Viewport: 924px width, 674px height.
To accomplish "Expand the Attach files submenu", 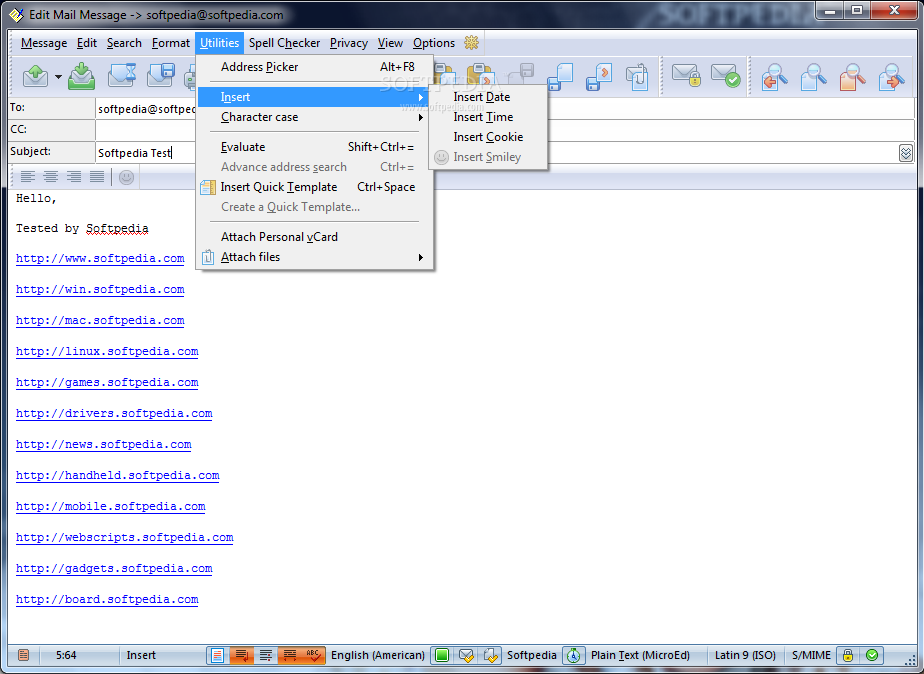I will tap(316, 257).
